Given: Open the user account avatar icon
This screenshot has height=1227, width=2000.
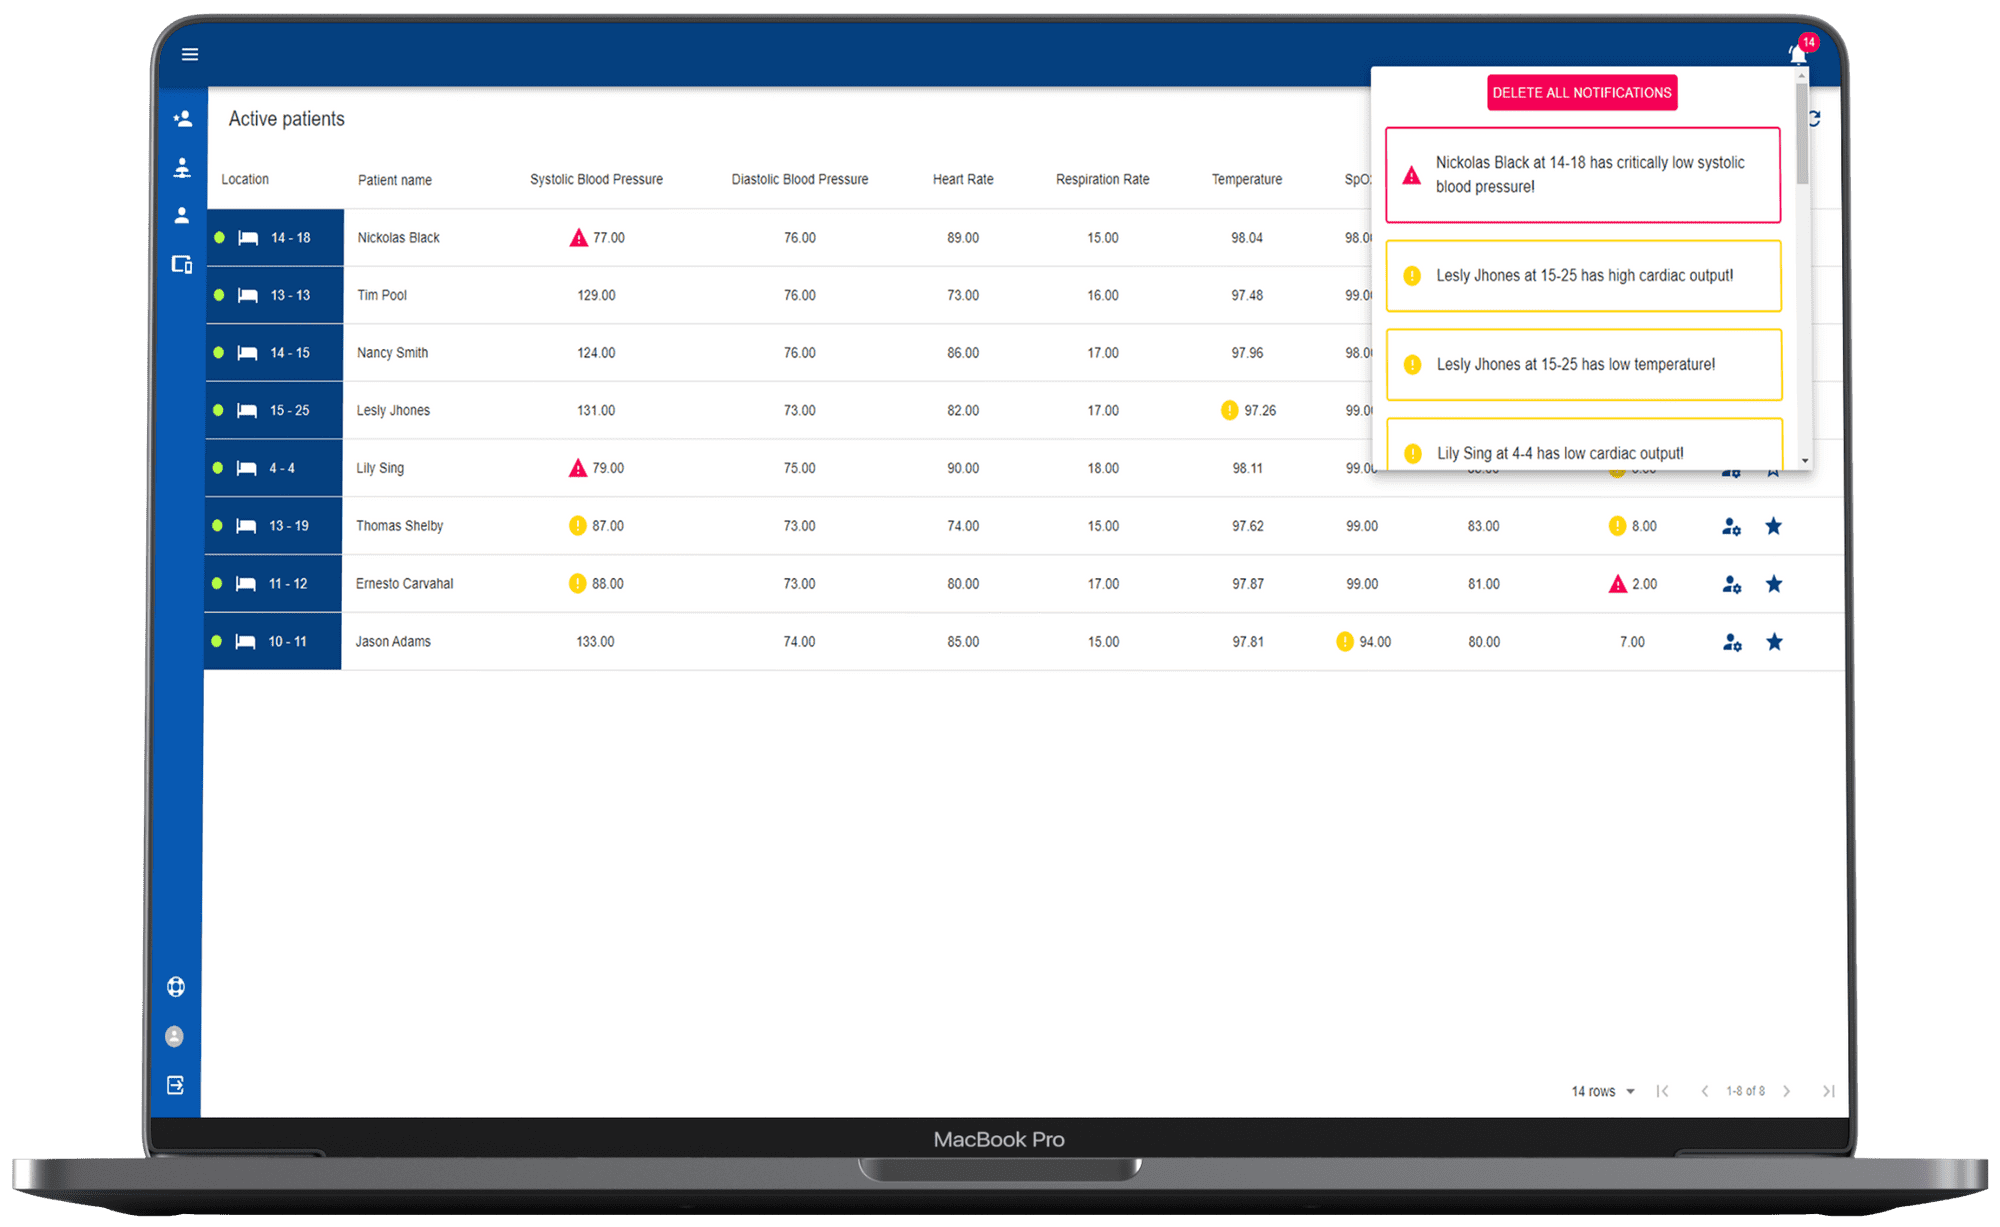Looking at the screenshot, I should click(x=175, y=1036).
